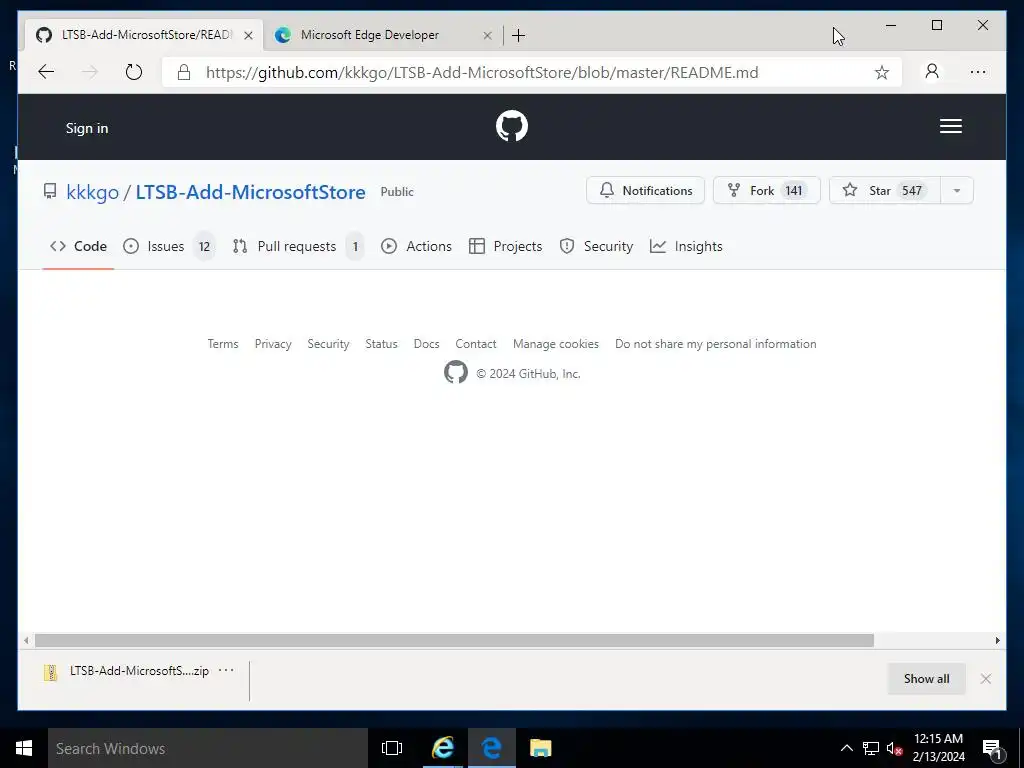The width and height of the screenshot is (1024, 768).
Task: Click the Contact footer link
Action: coord(475,344)
